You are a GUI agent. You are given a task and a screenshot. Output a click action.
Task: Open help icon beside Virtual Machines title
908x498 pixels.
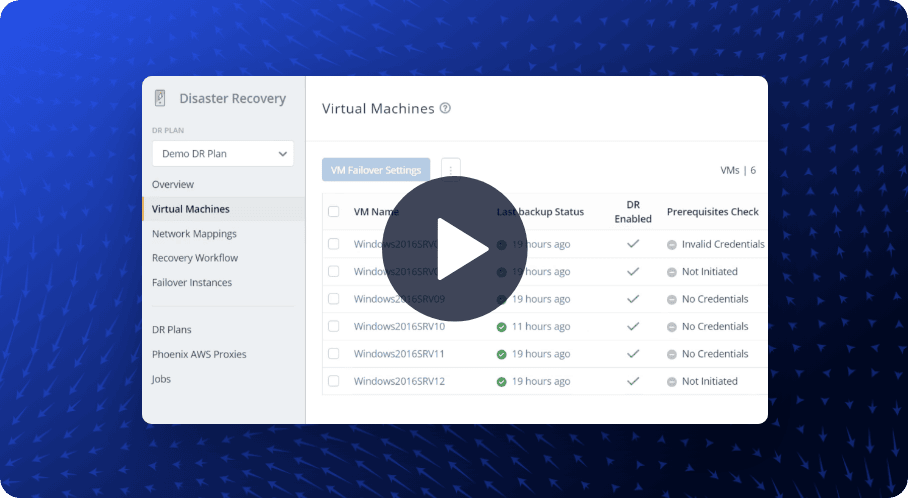coord(445,108)
